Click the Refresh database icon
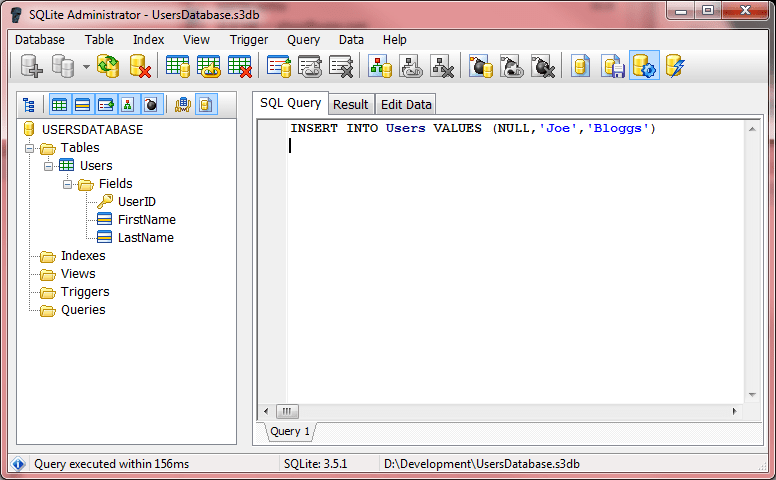Image resolution: width=776 pixels, height=480 pixels. 108,66
